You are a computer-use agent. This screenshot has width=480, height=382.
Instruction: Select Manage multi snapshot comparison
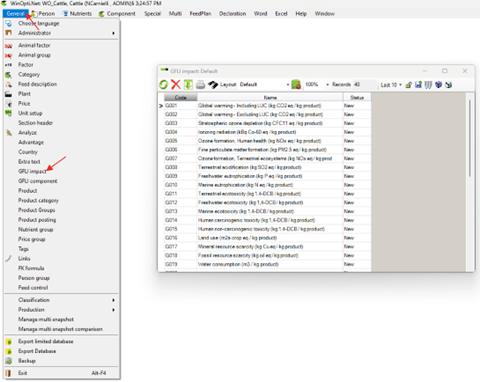pyautogui.click(x=60, y=329)
